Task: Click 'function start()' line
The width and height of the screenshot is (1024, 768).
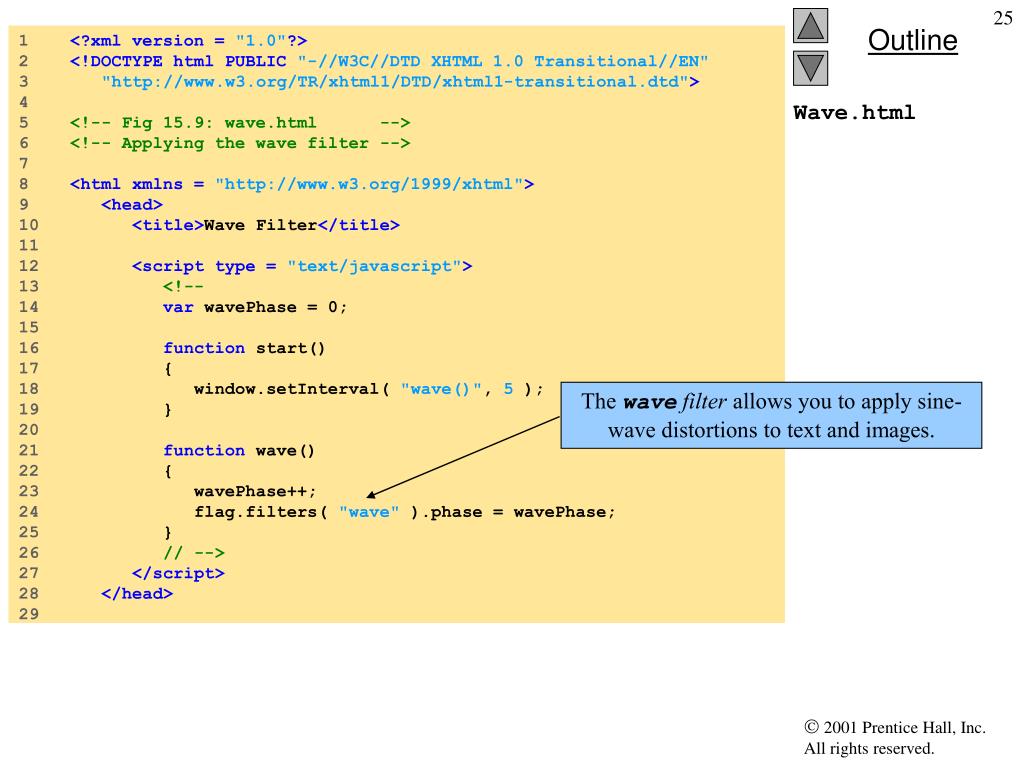Action: coord(244,348)
